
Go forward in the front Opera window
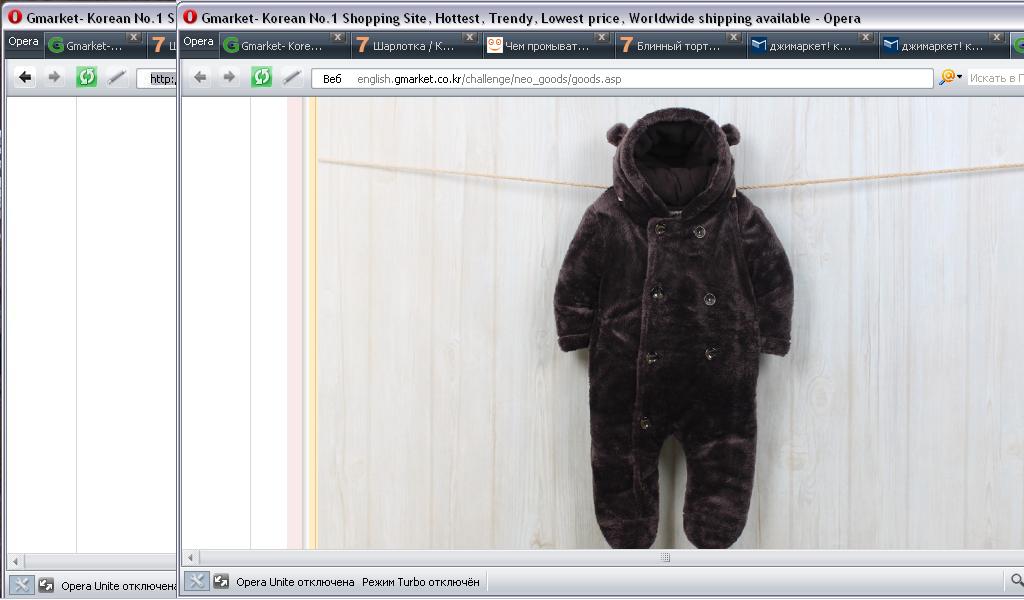tap(229, 78)
